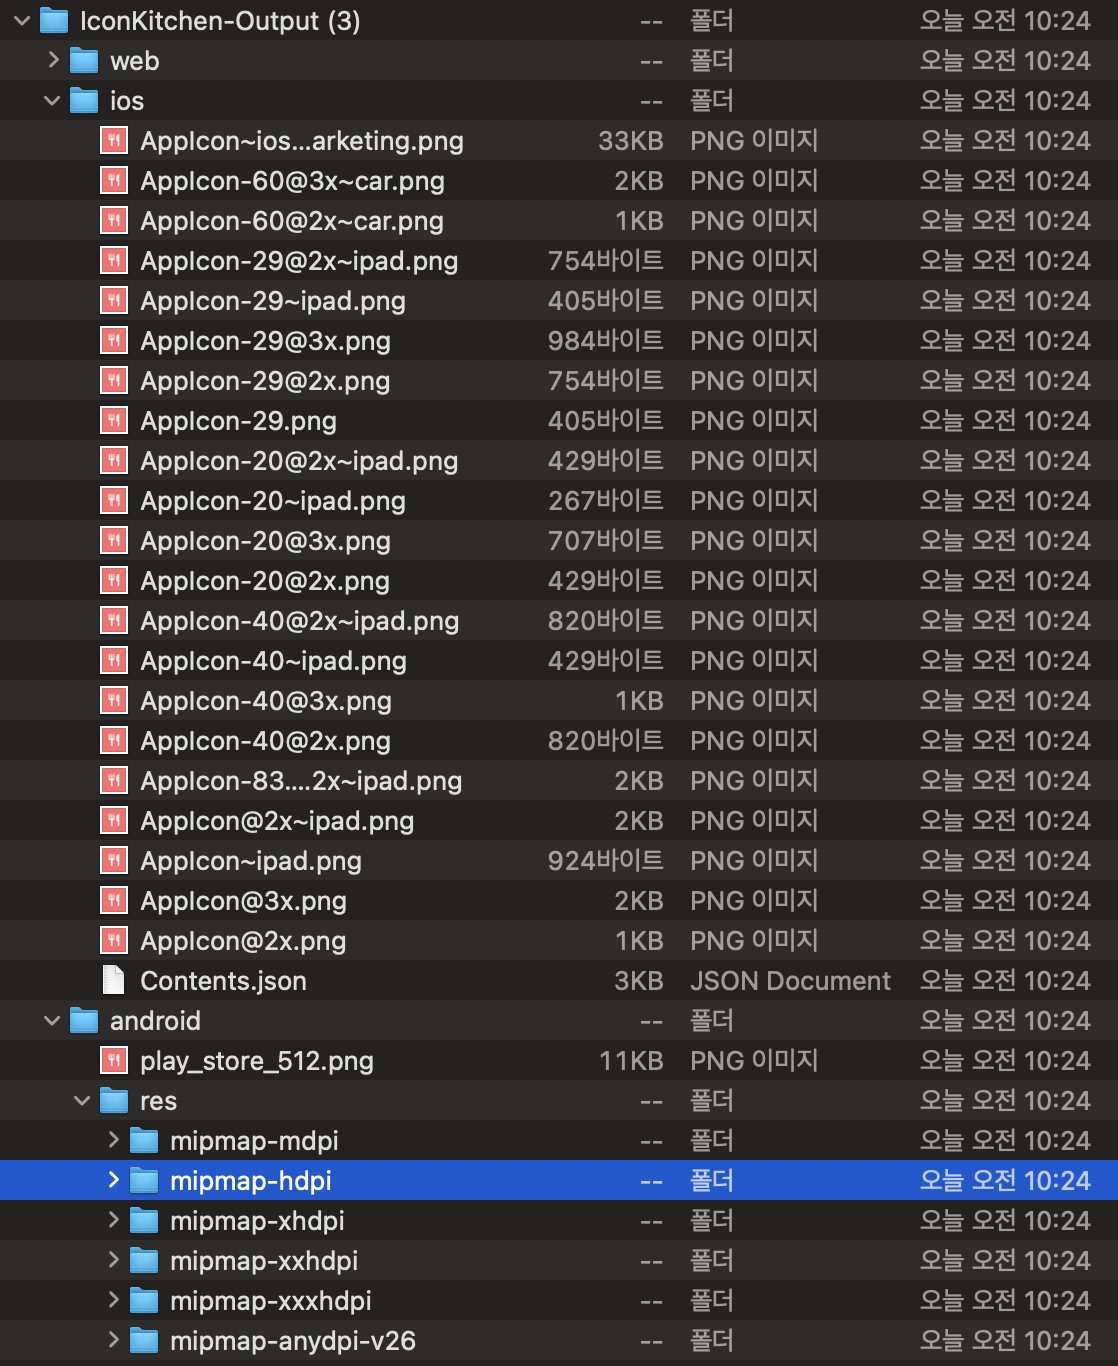Click the play_store_512.png file name

click(x=257, y=1061)
